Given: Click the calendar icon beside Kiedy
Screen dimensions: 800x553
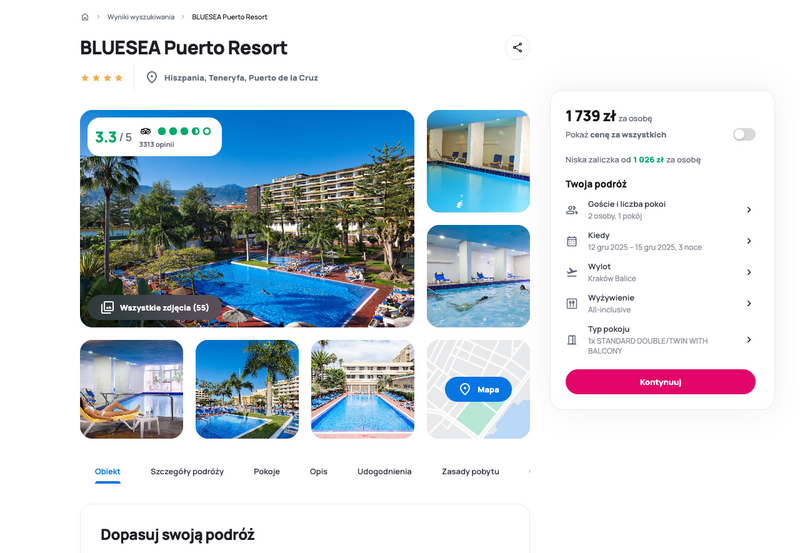Looking at the screenshot, I should click(572, 241).
